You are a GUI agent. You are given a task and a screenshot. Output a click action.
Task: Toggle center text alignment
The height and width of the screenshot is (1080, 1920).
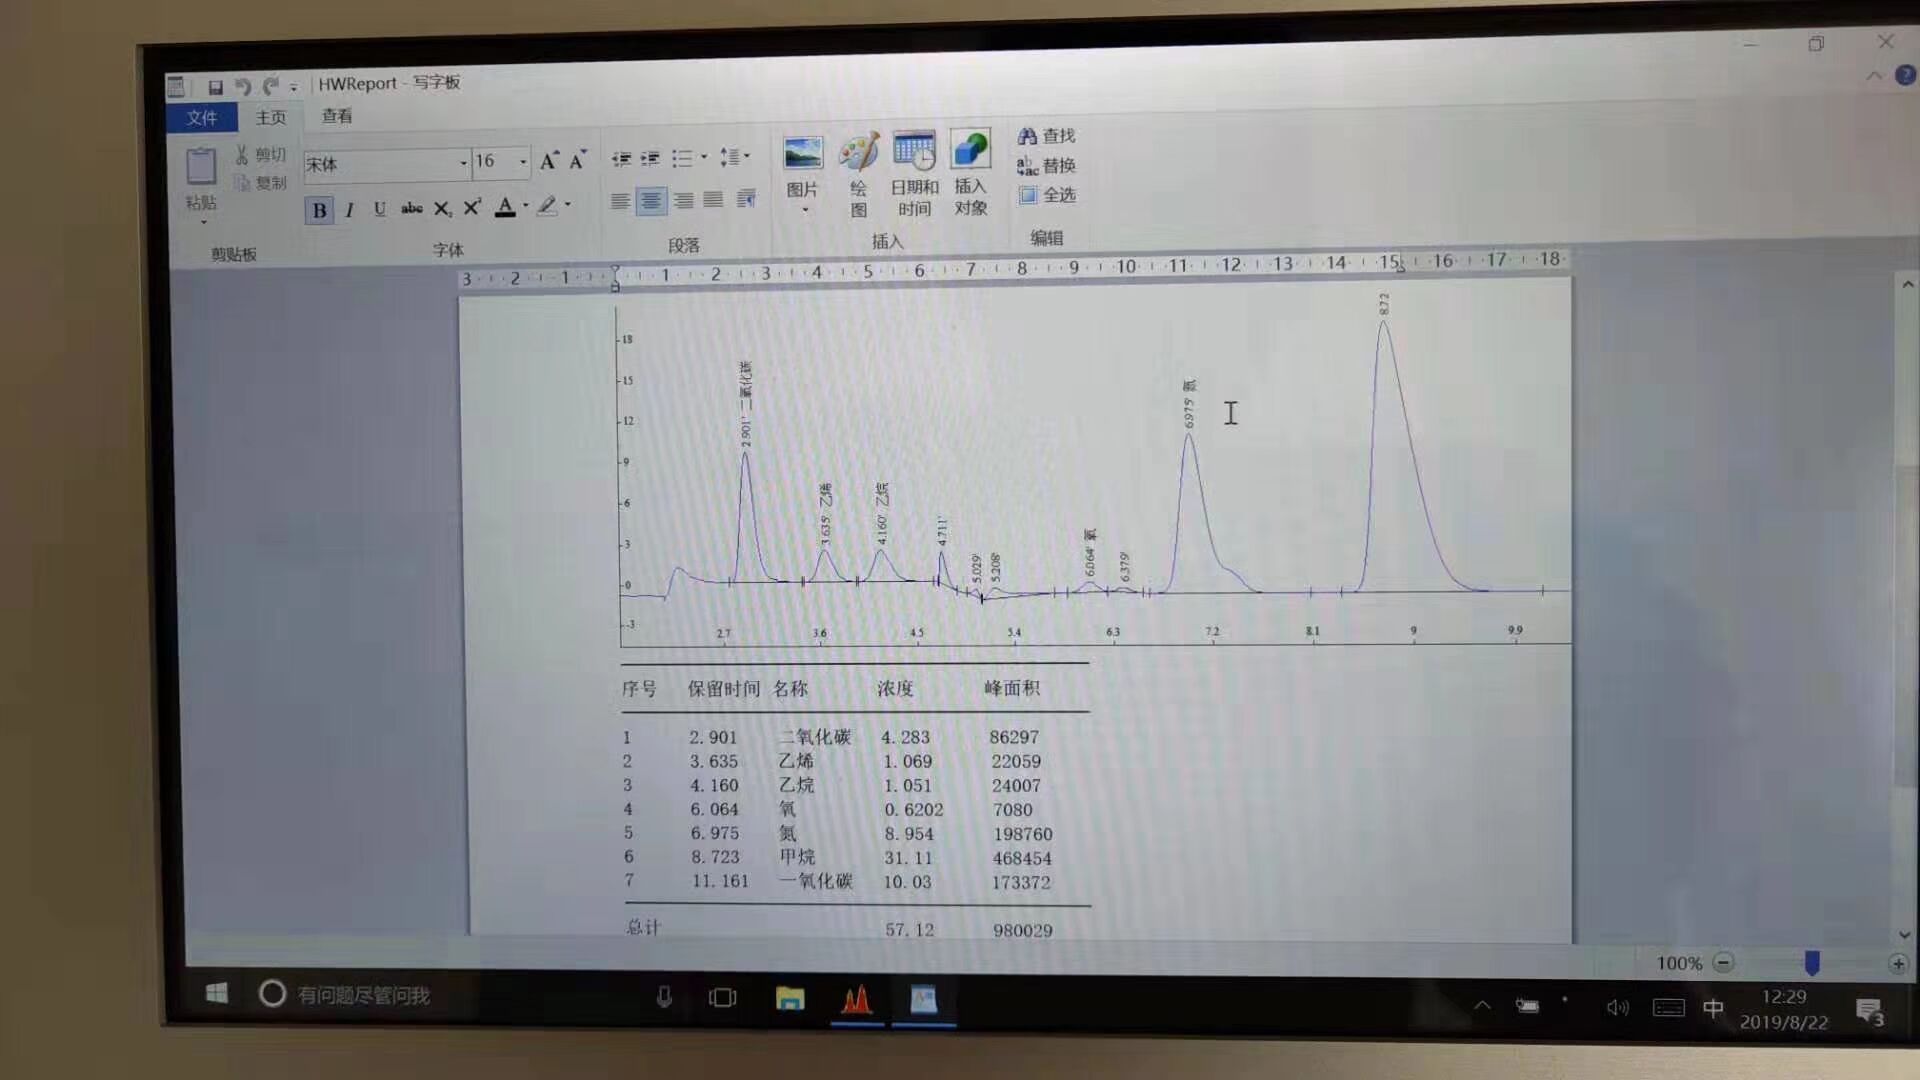[x=651, y=202]
